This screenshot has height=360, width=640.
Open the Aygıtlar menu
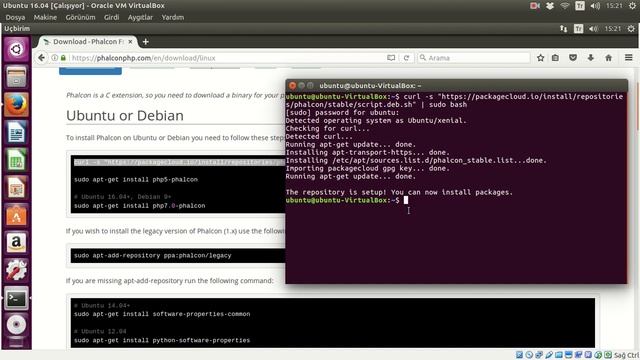click(140, 18)
